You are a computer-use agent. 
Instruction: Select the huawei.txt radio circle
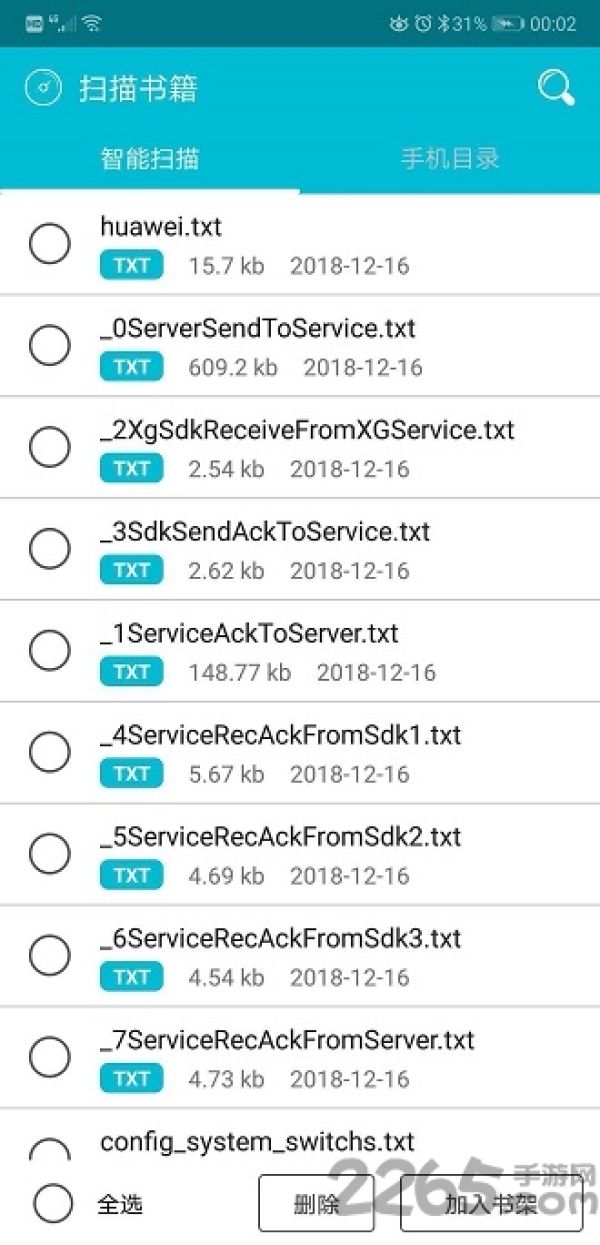49,244
